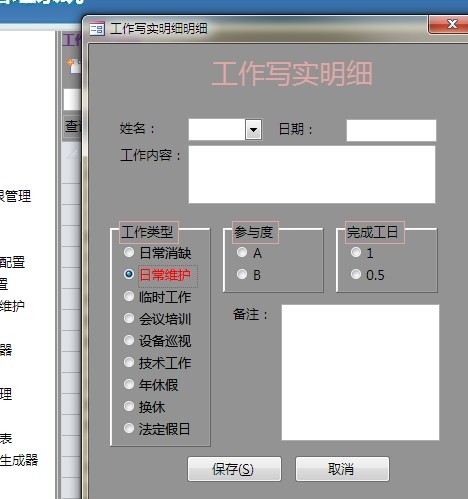Click the 工作内容 text area
468x499 pixels.
pos(312,174)
